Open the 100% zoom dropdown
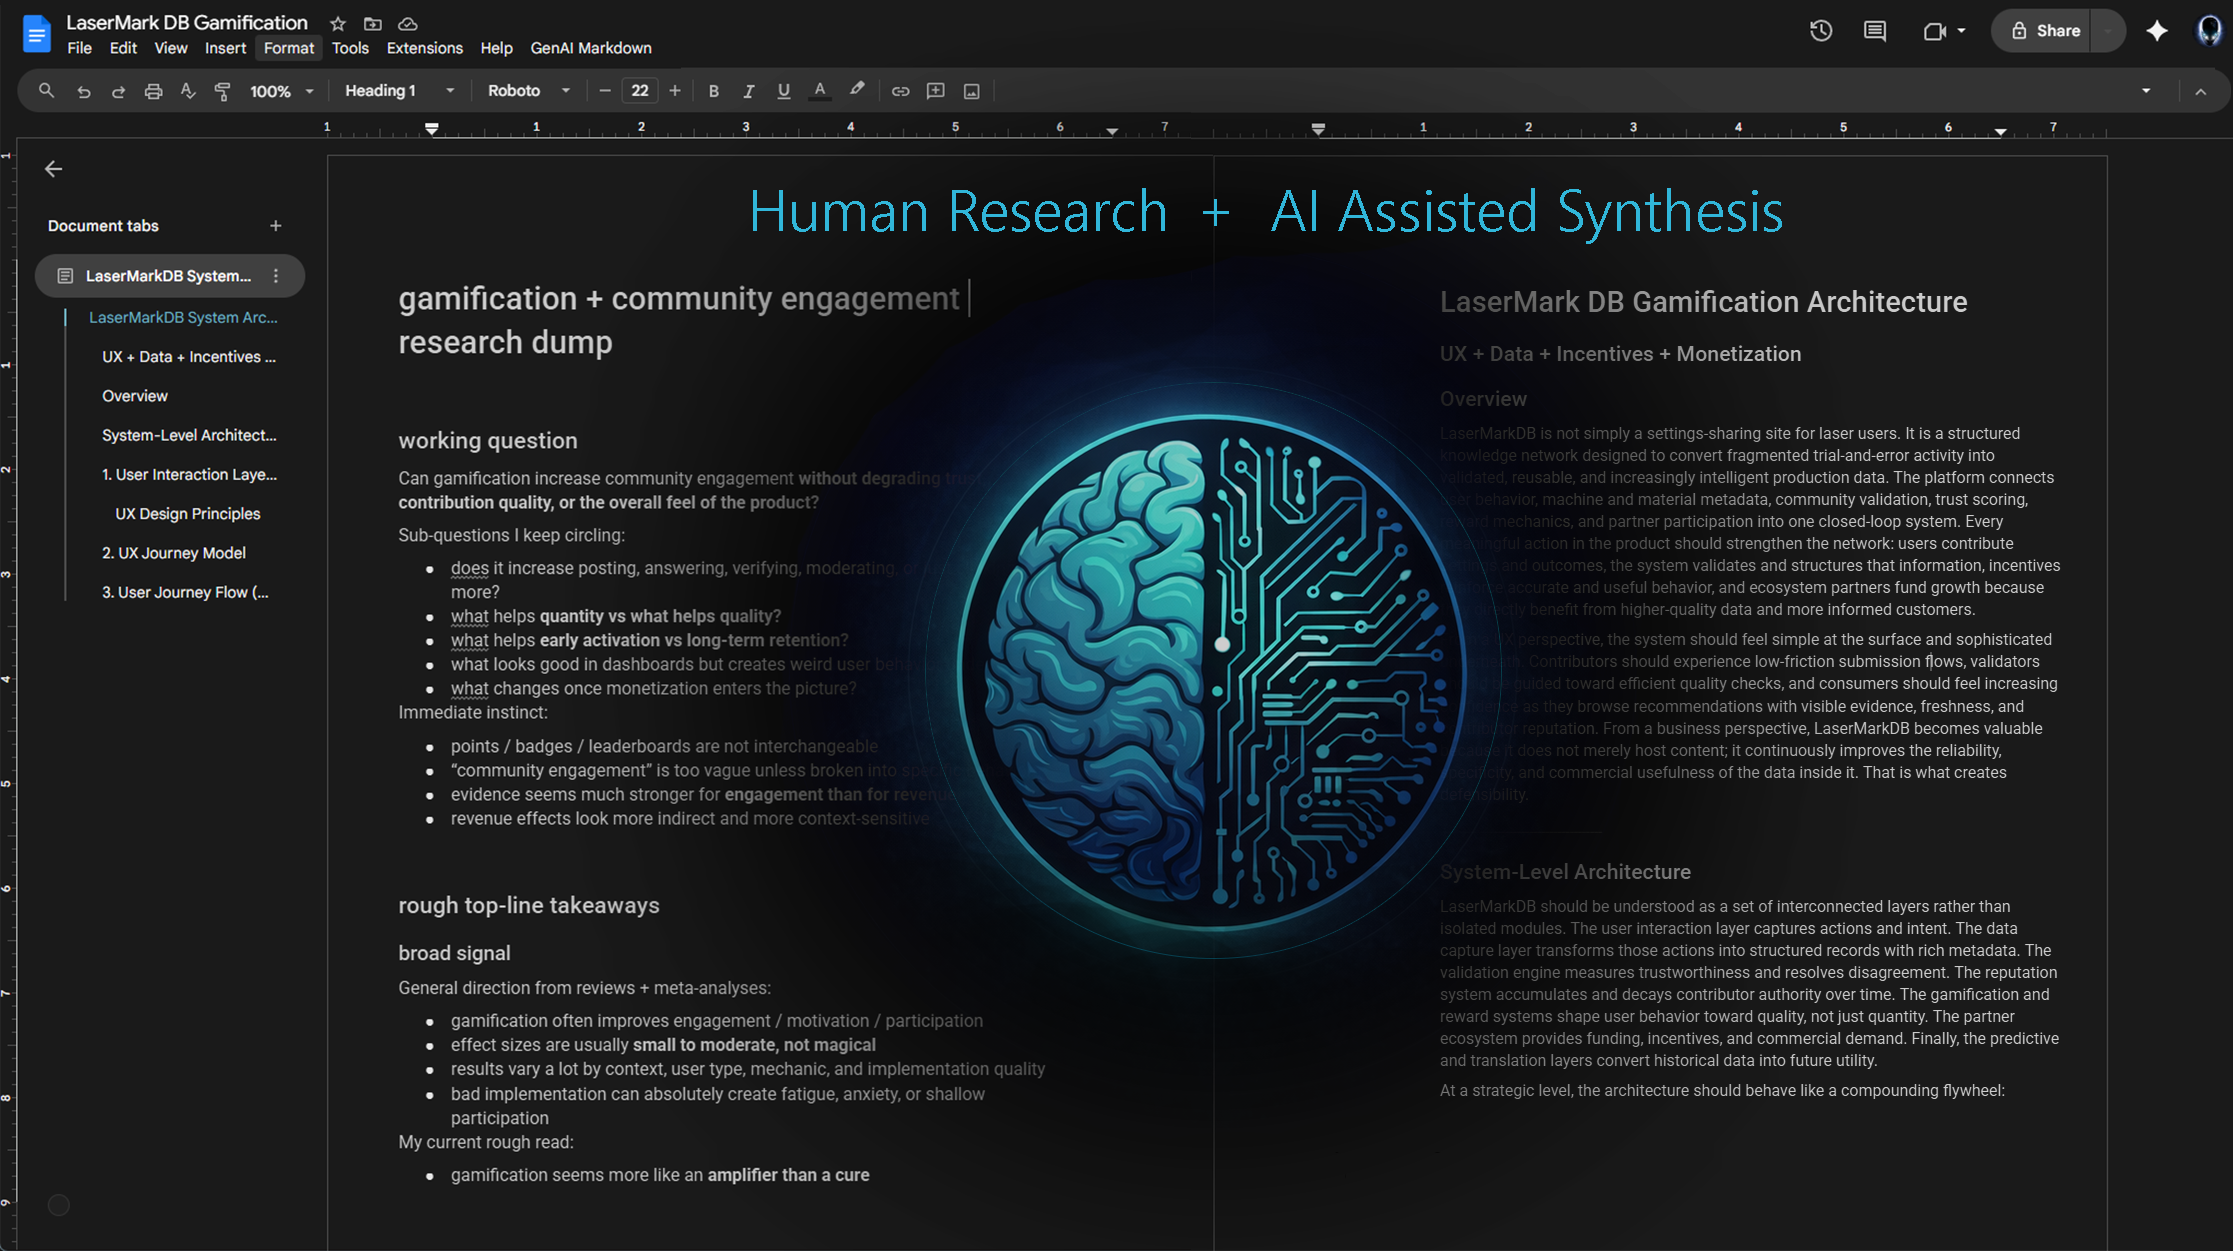2233x1251 pixels. pyautogui.click(x=281, y=91)
